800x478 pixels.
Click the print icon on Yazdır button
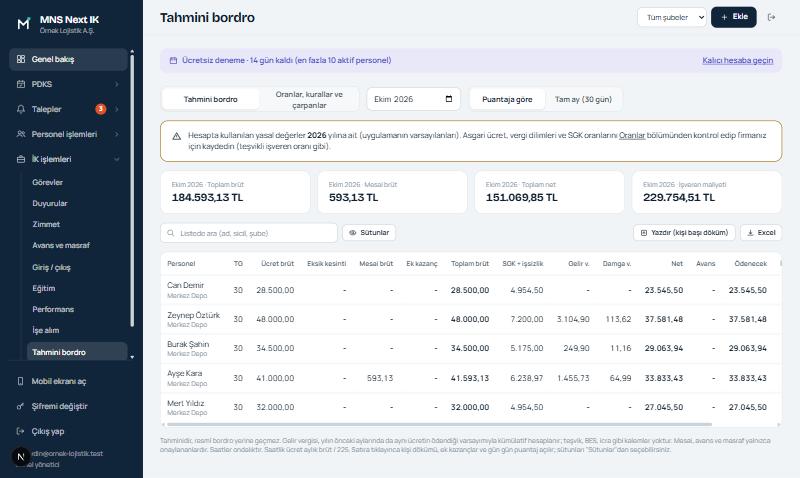644,233
